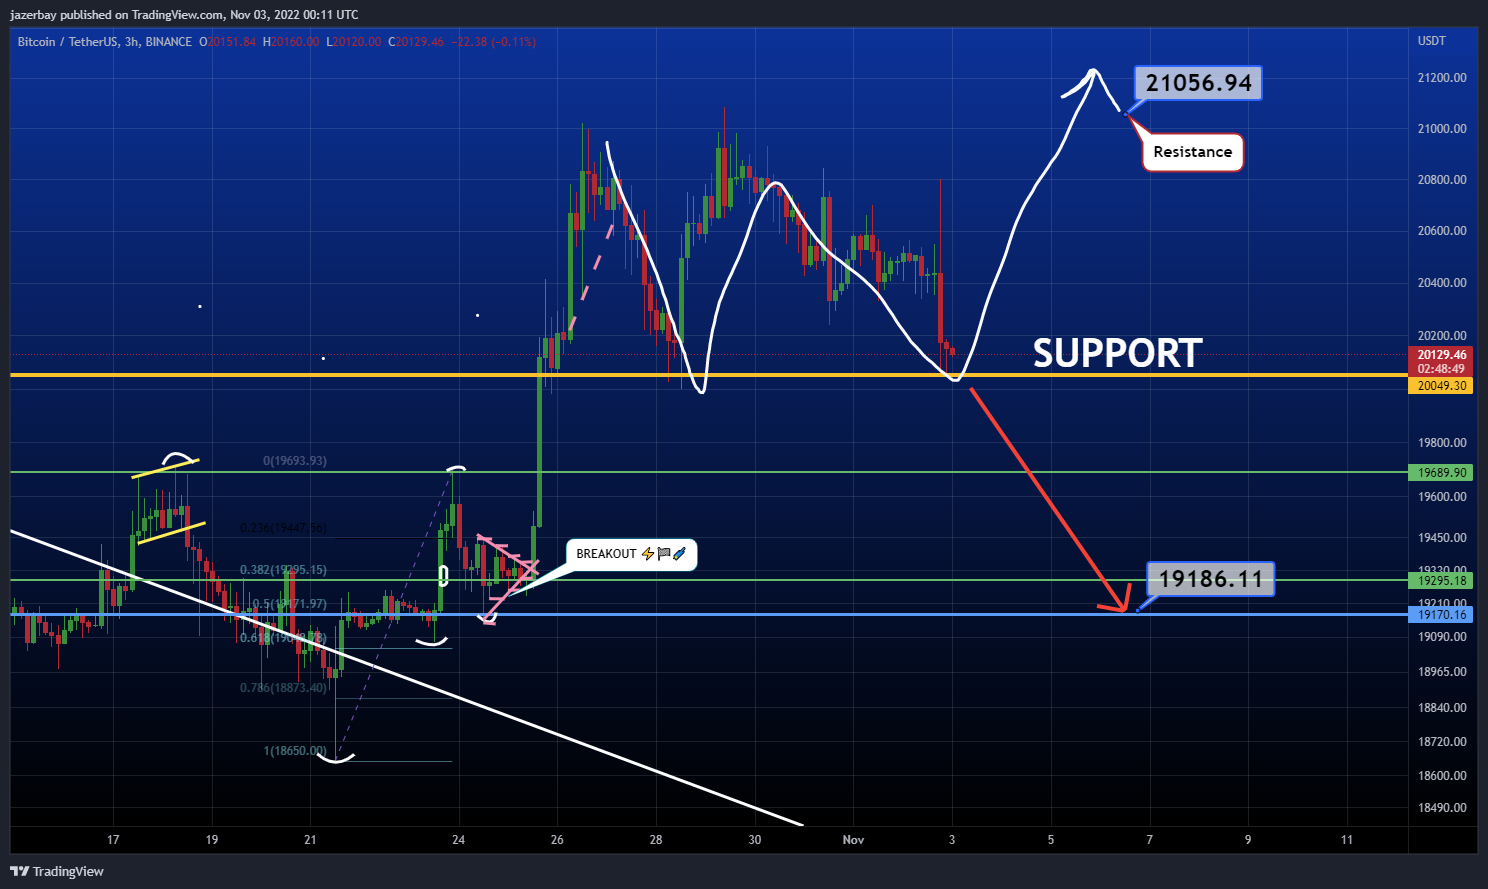Click the Nov label on time axis
1488x889 pixels.
pyautogui.click(x=853, y=840)
